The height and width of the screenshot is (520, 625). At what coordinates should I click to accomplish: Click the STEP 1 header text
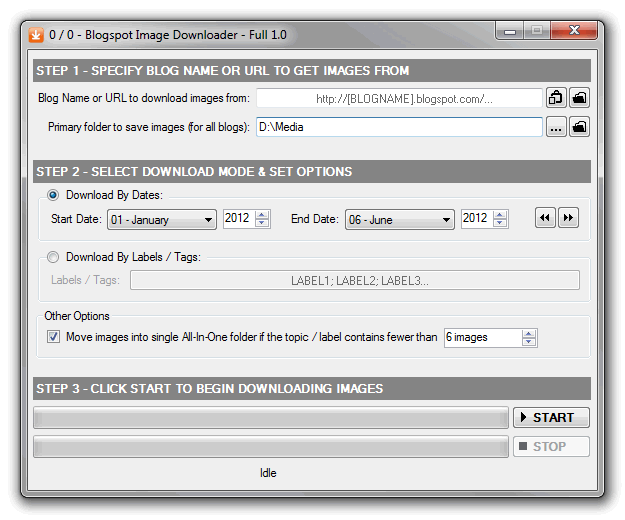pos(222,71)
